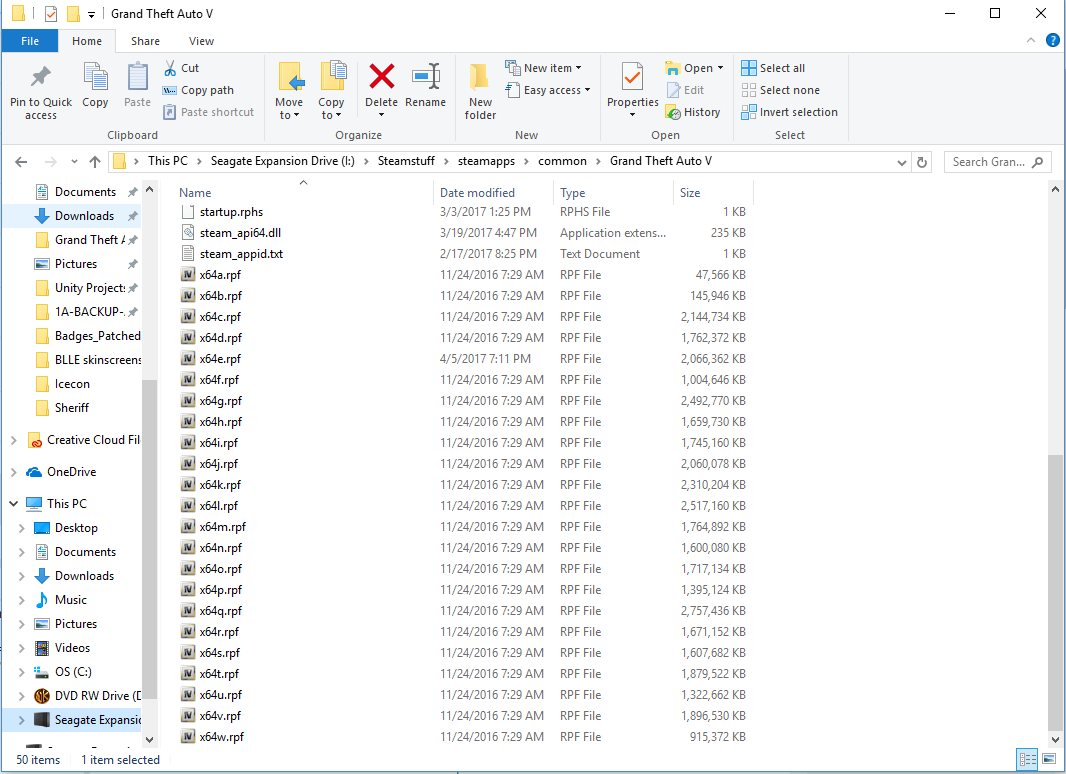Expand the Open dropdown arrow
The width and height of the screenshot is (1066, 774).
point(721,68)
